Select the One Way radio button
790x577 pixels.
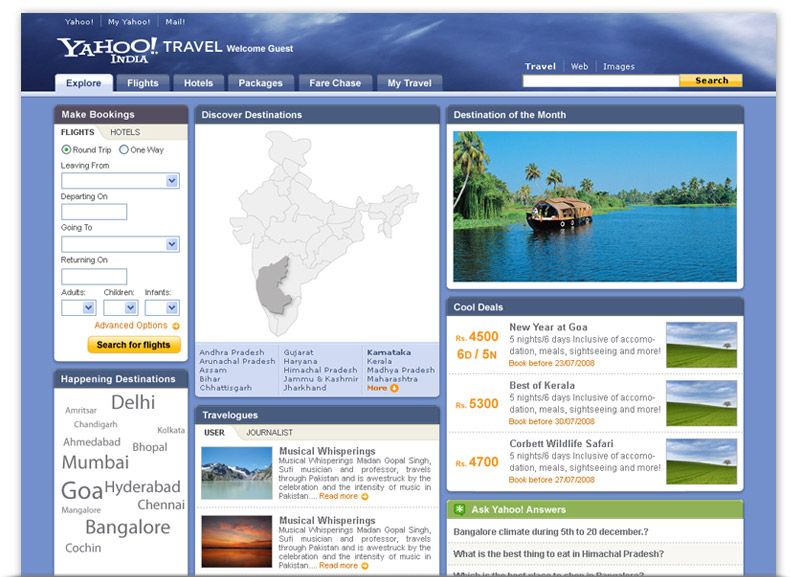[x=124, y=150]
